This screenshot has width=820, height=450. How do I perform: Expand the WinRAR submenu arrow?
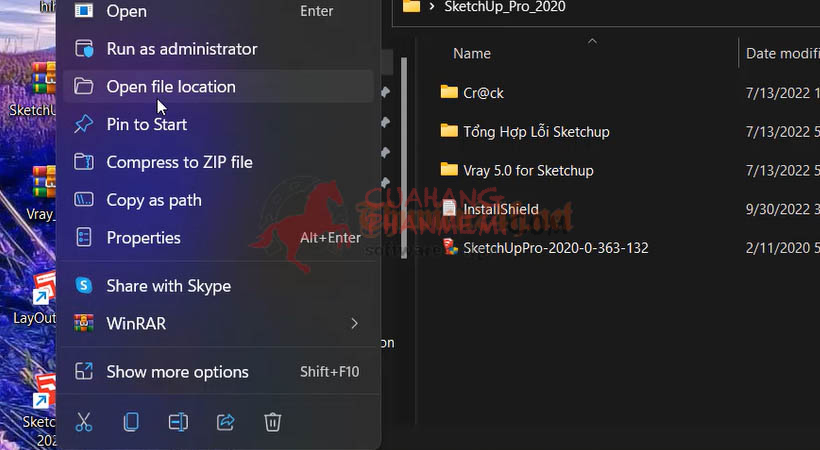click(x=354, y=323)
